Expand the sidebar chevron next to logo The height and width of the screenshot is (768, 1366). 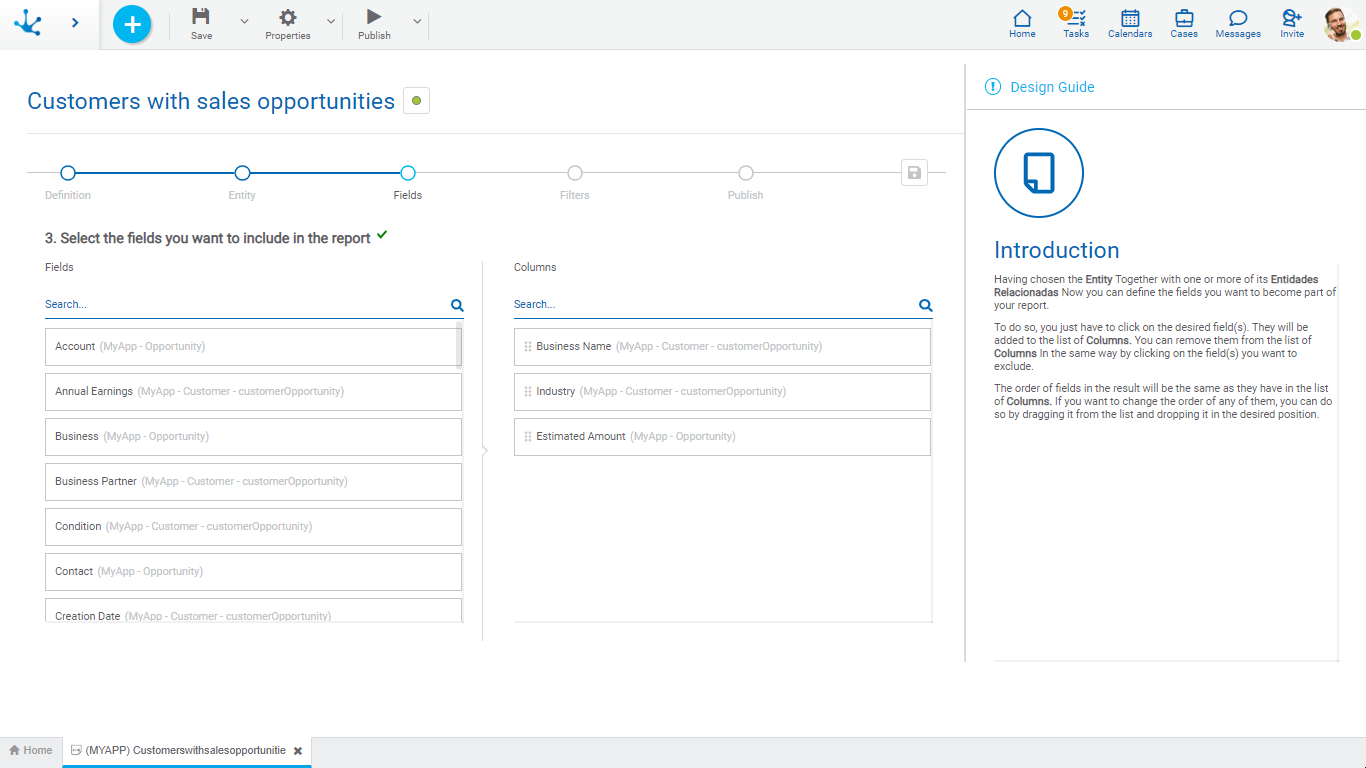(x=75, y=22)
